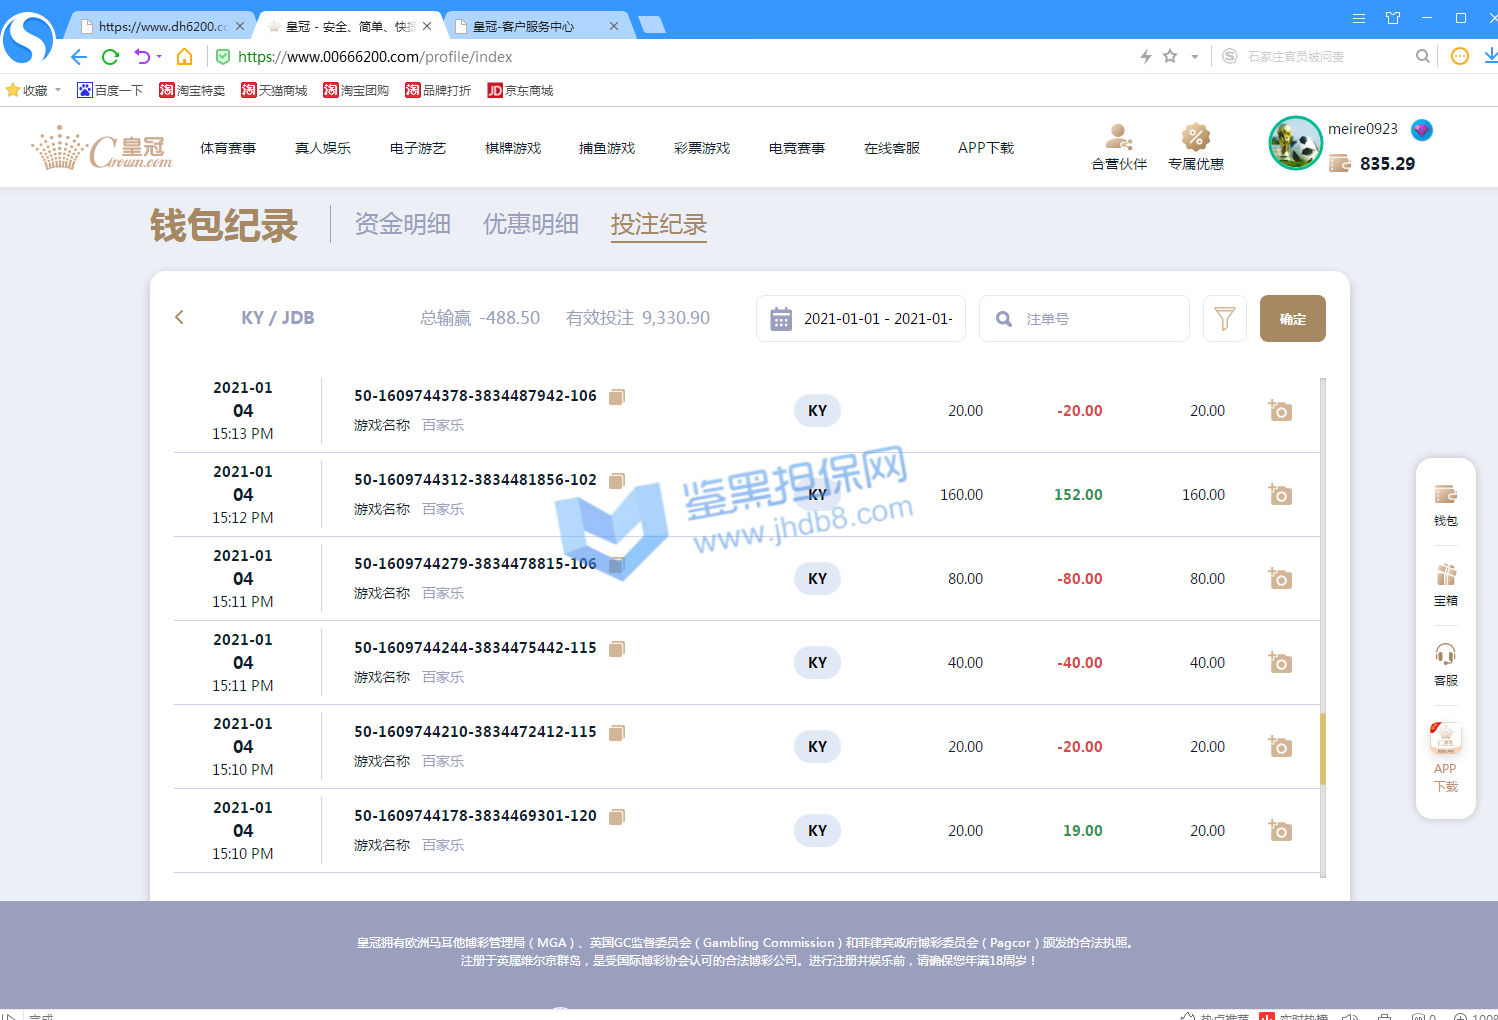Open the 专属优惠 exclusive offers icon
The image size is (1498, 1020).
pos(1195,146)
